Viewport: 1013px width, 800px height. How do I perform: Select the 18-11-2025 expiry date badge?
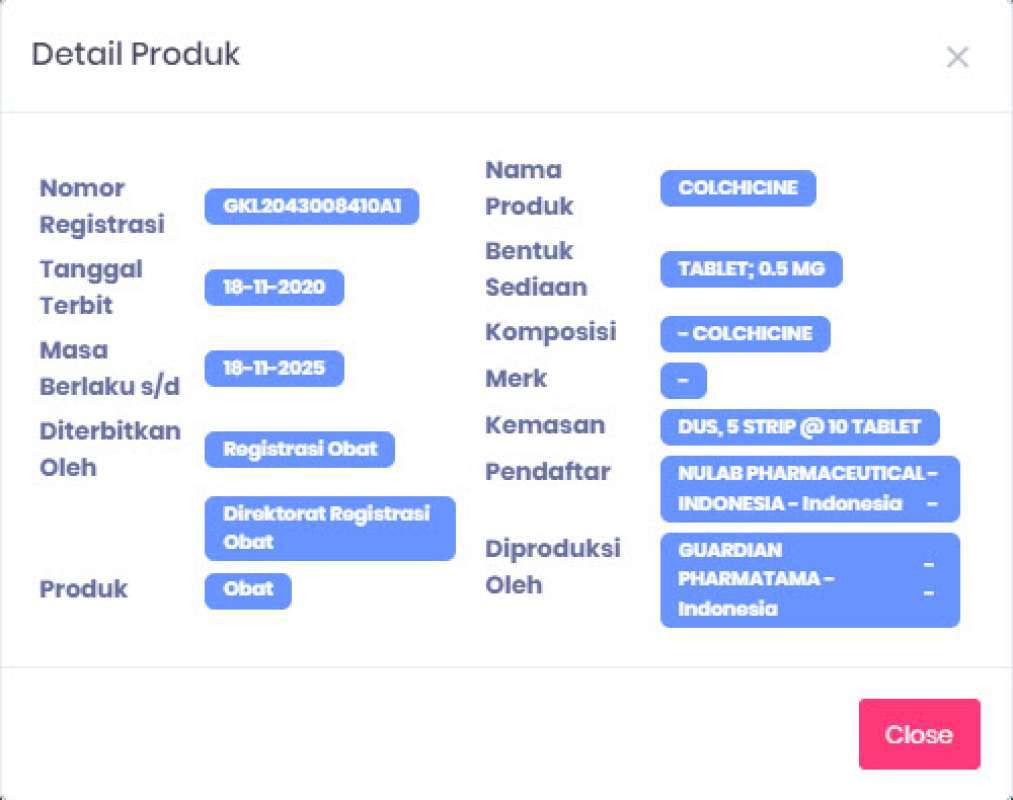click(x=274, y=369)
